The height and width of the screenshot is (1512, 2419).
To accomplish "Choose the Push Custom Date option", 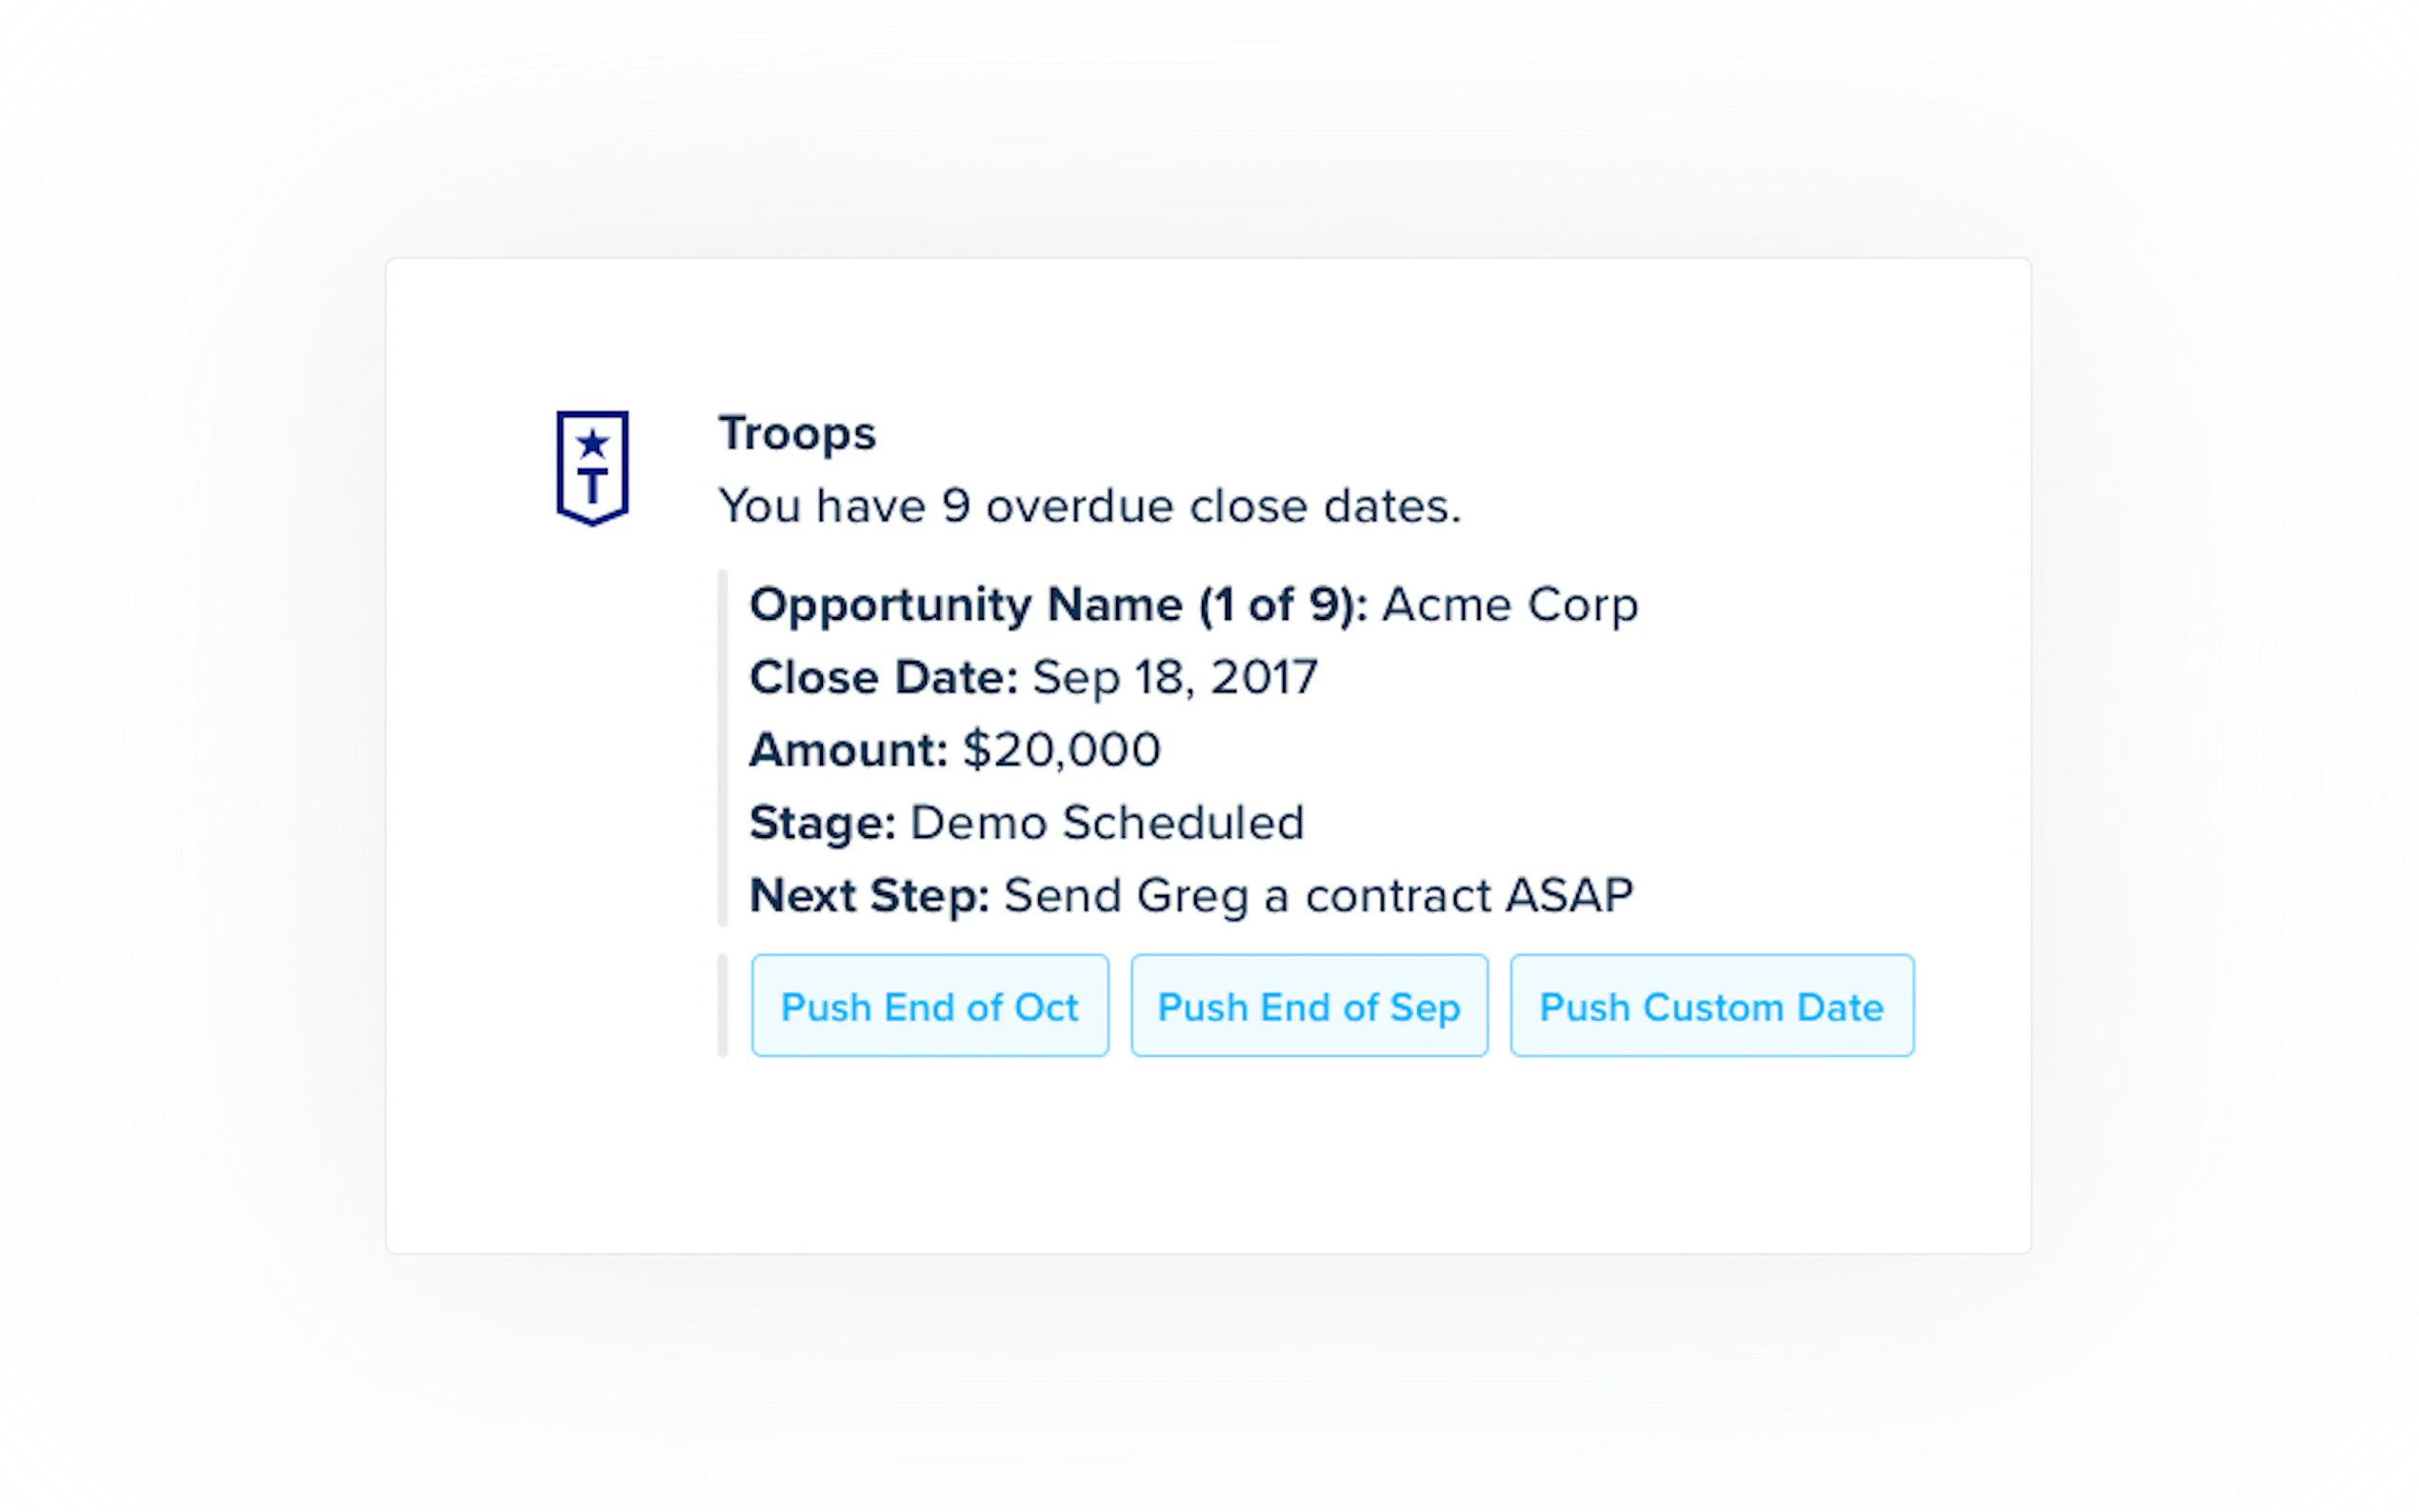I will click(x=1711, y=1006).
